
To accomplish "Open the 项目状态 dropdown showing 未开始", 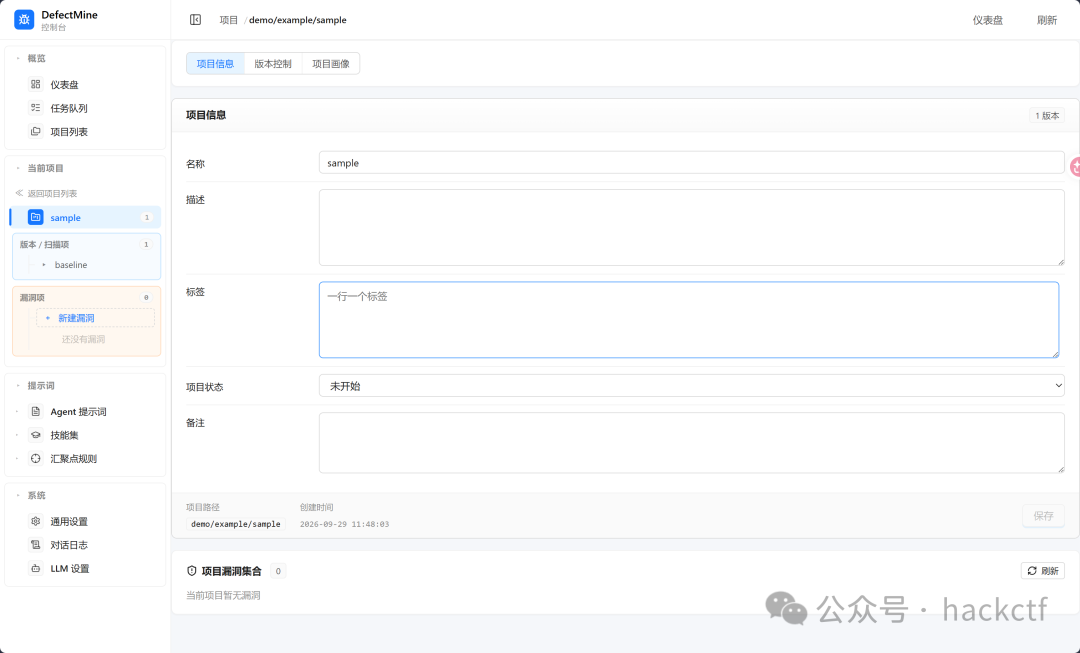I will pyautogui.click(x=692, y=386).
